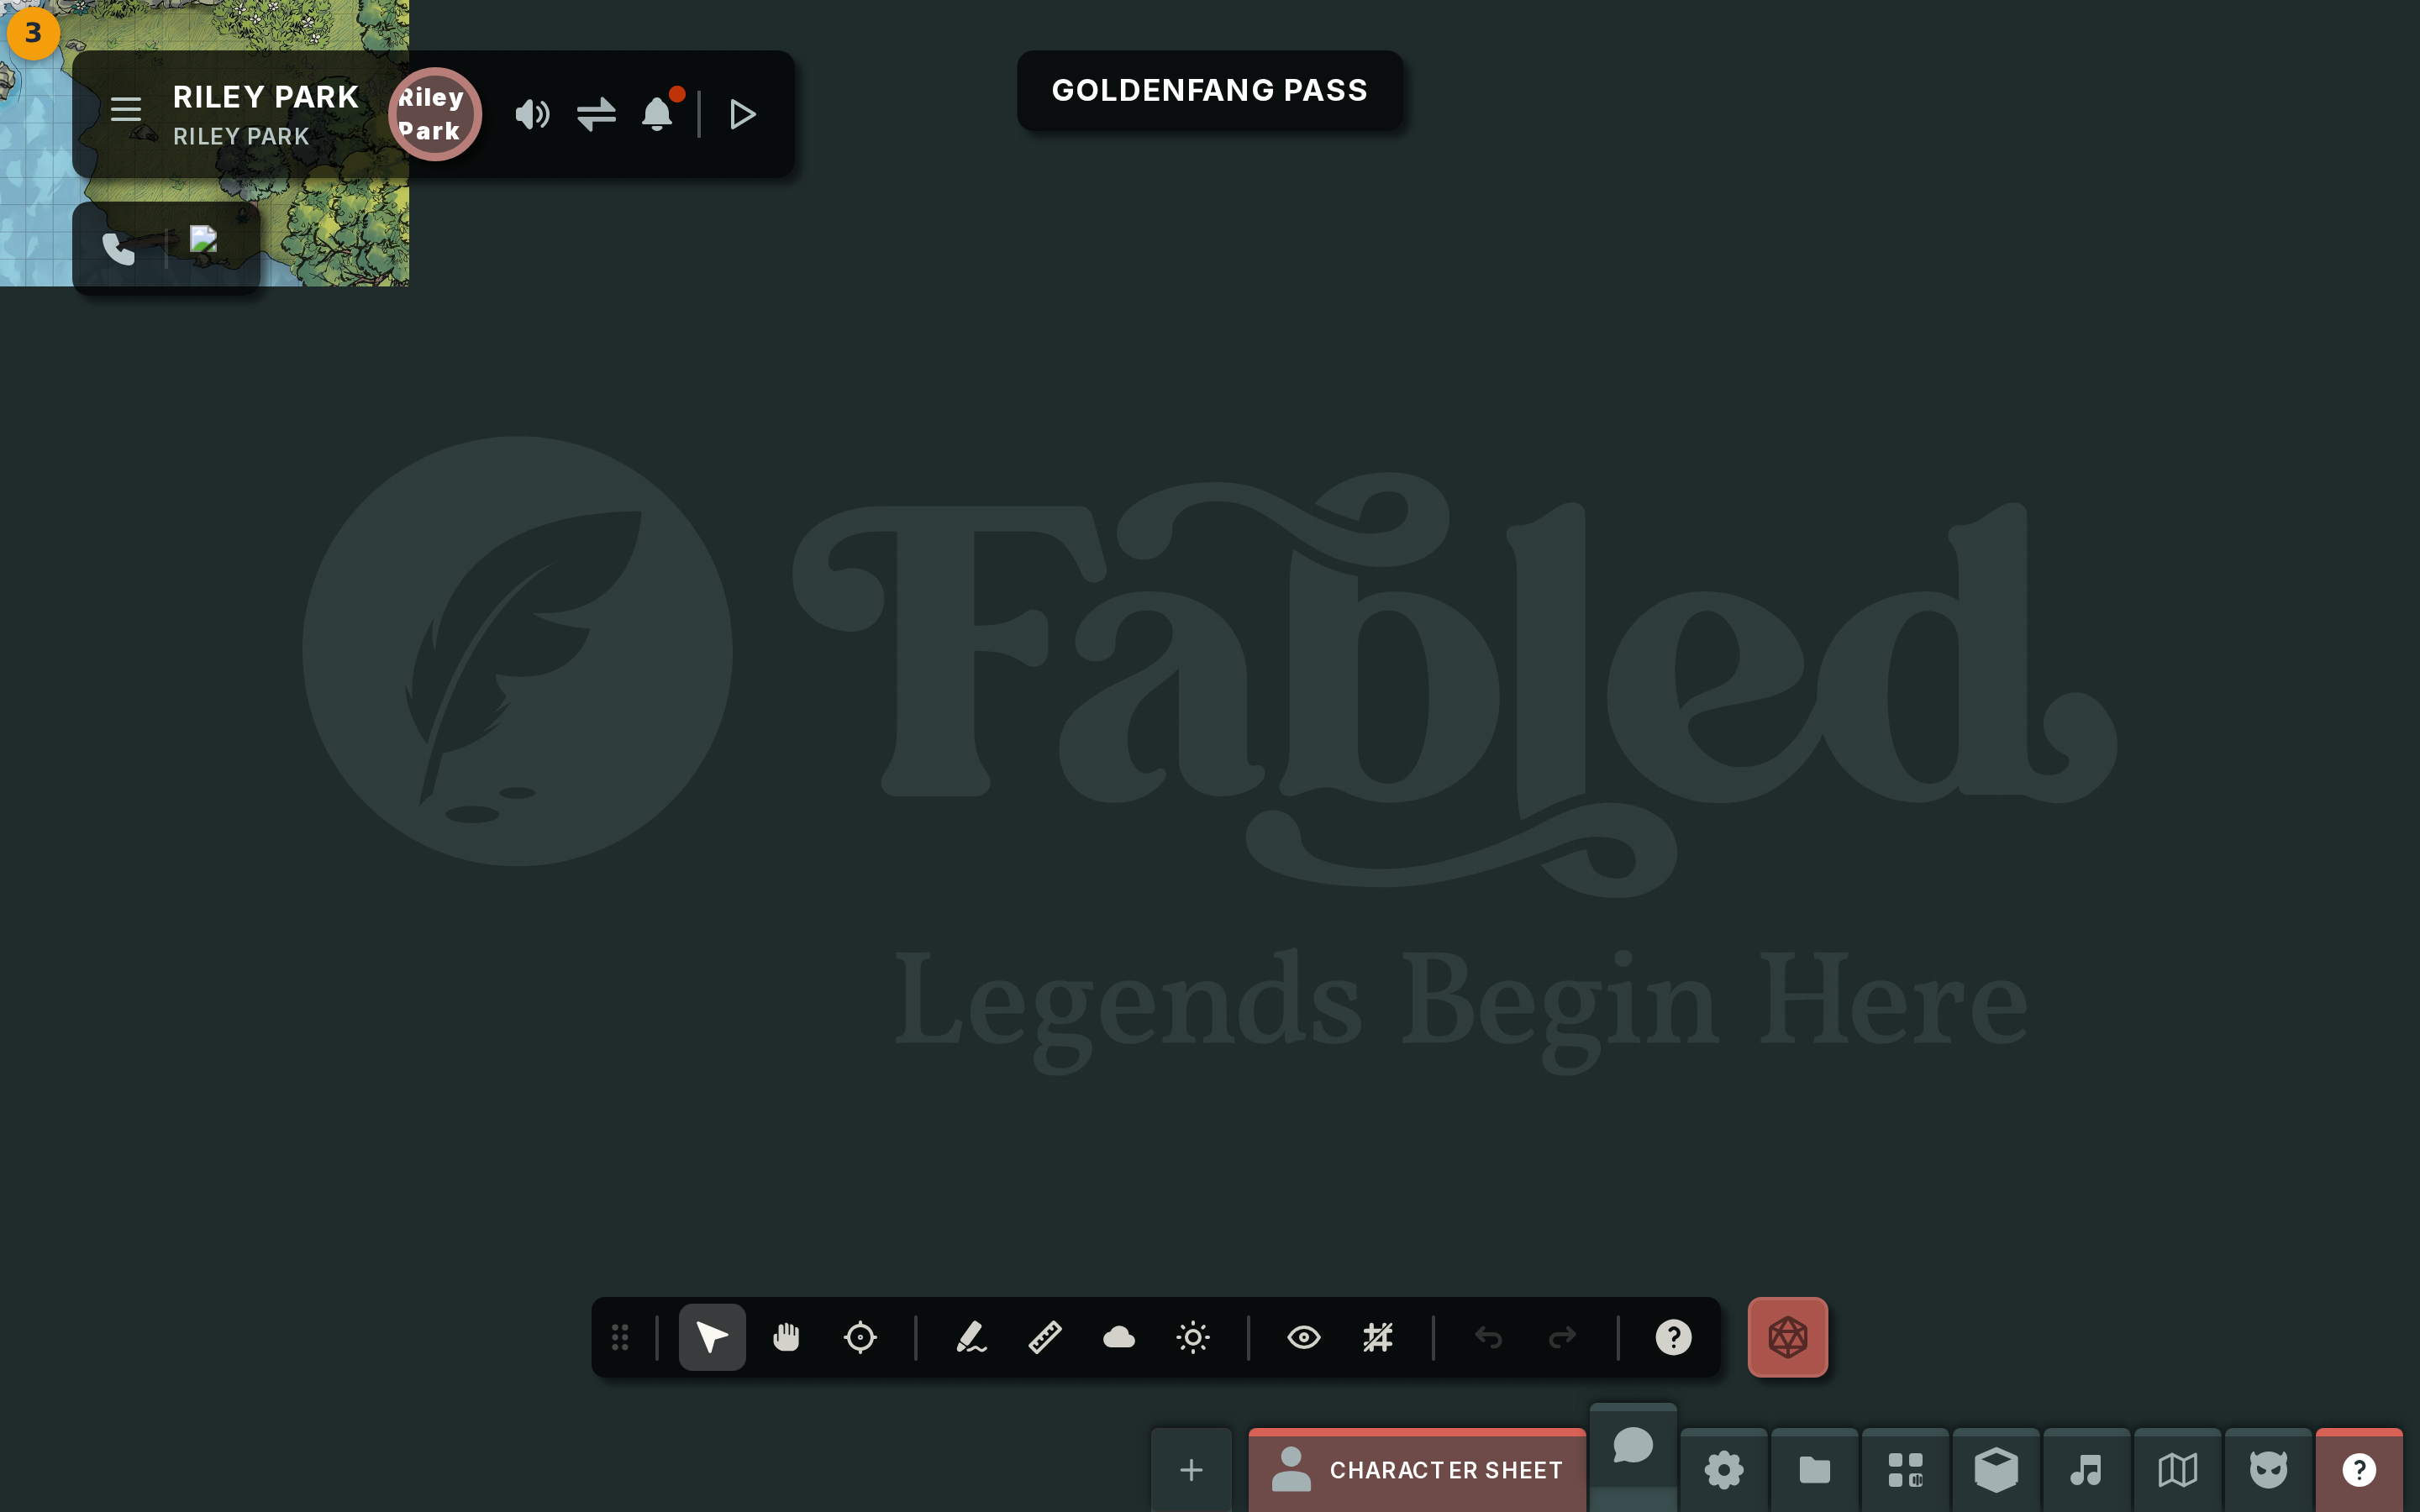Open the music note tab
The image size is (2420, 1512).
pyautogui.click(x=2087, y=1470)
